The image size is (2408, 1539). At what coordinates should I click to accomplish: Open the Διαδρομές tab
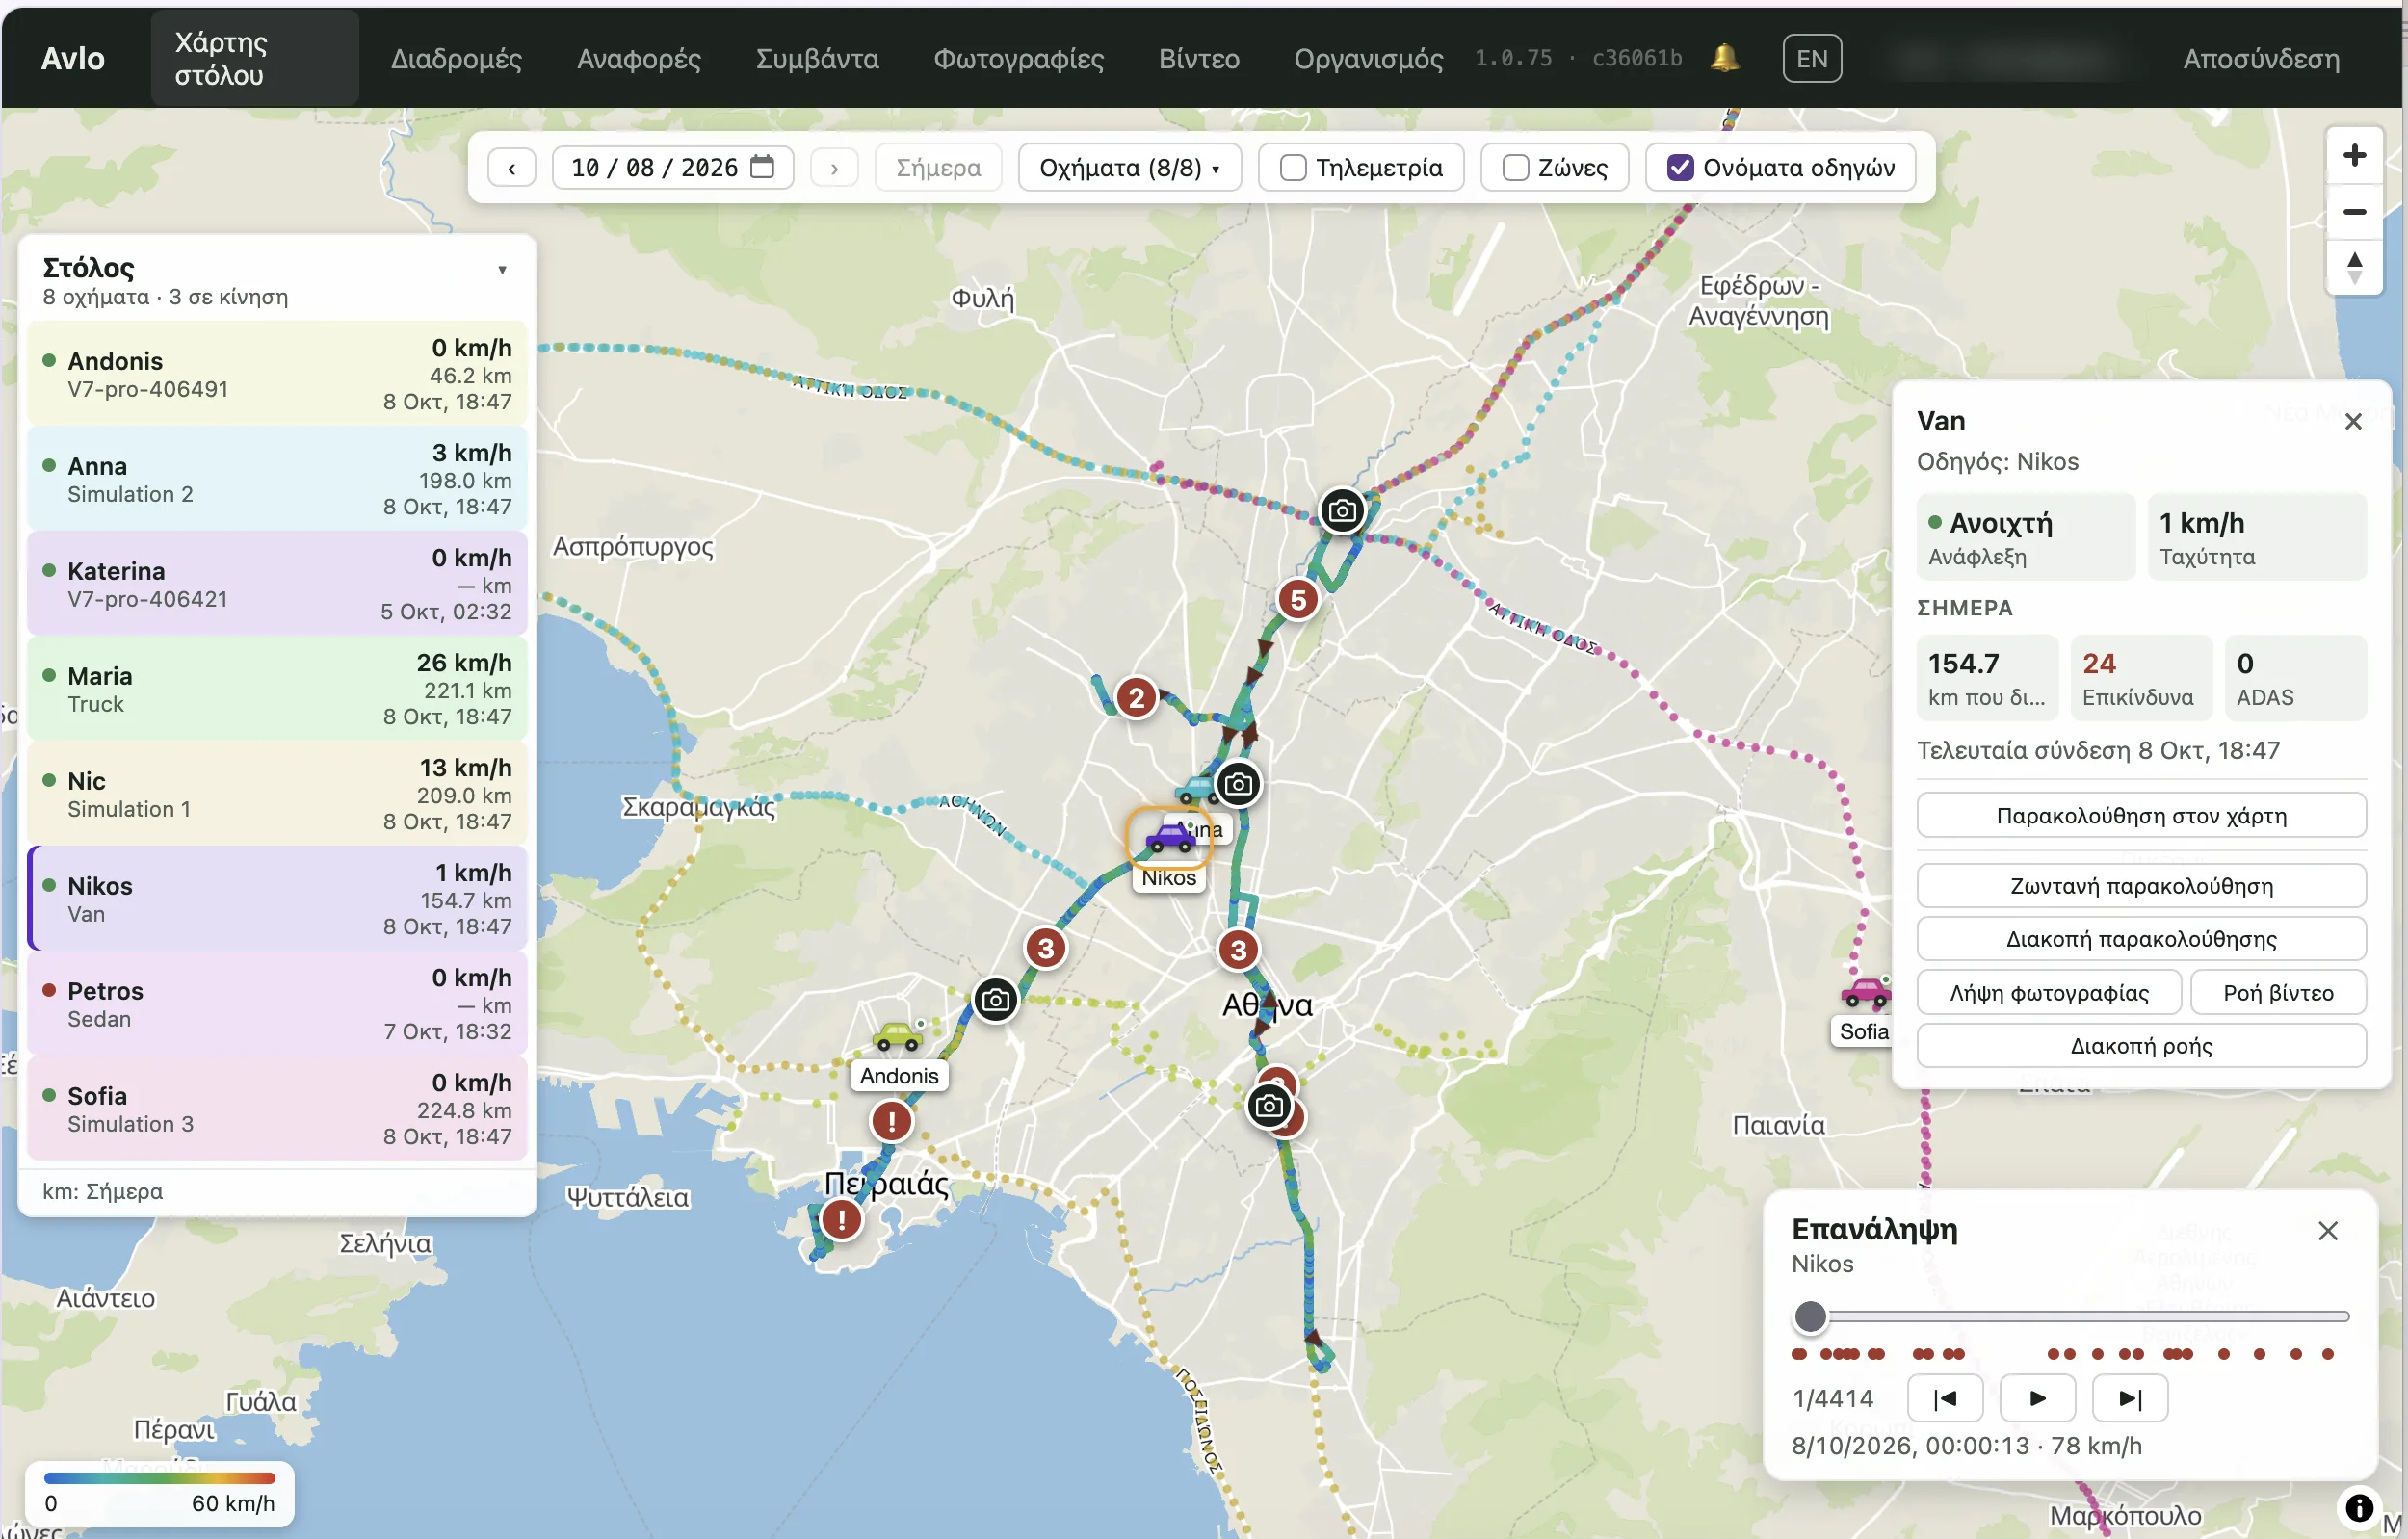coord(456,59)
